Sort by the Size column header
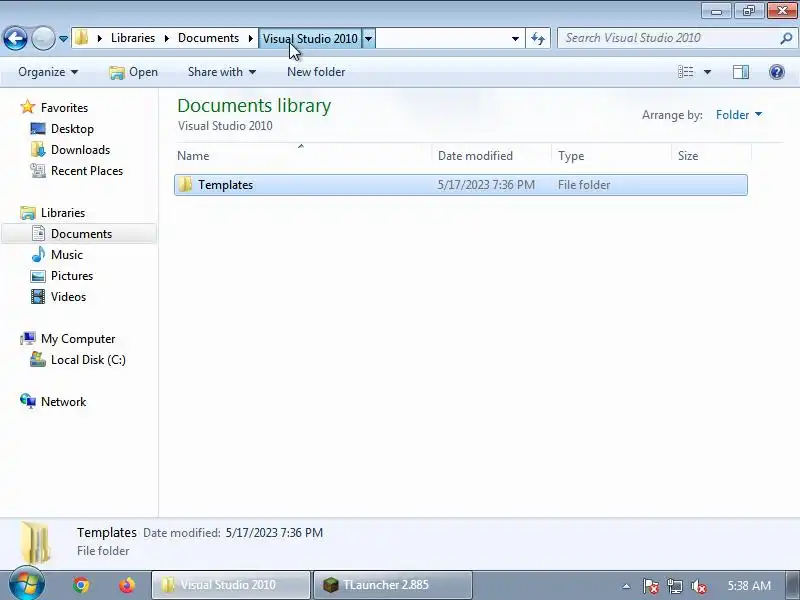This screenshot has height=600, width=800. [712, 156]
